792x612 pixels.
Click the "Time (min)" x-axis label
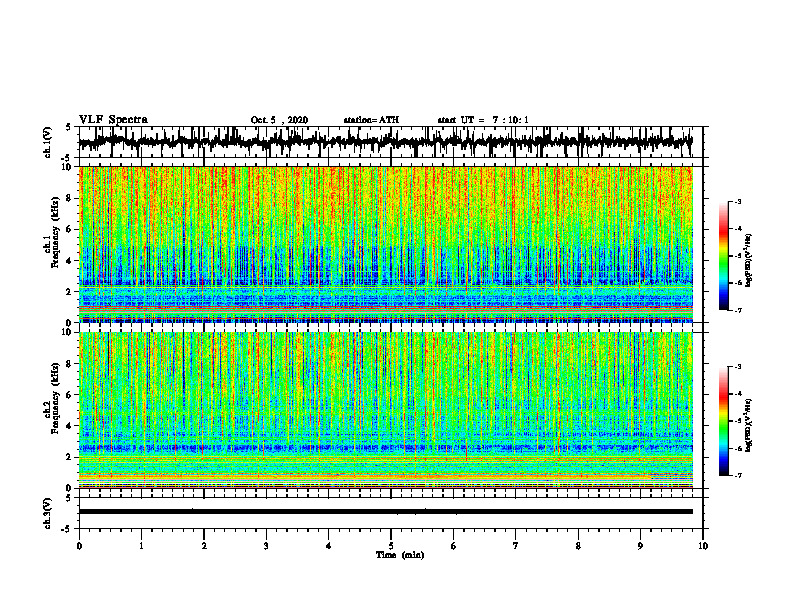(x=400, y=555)
